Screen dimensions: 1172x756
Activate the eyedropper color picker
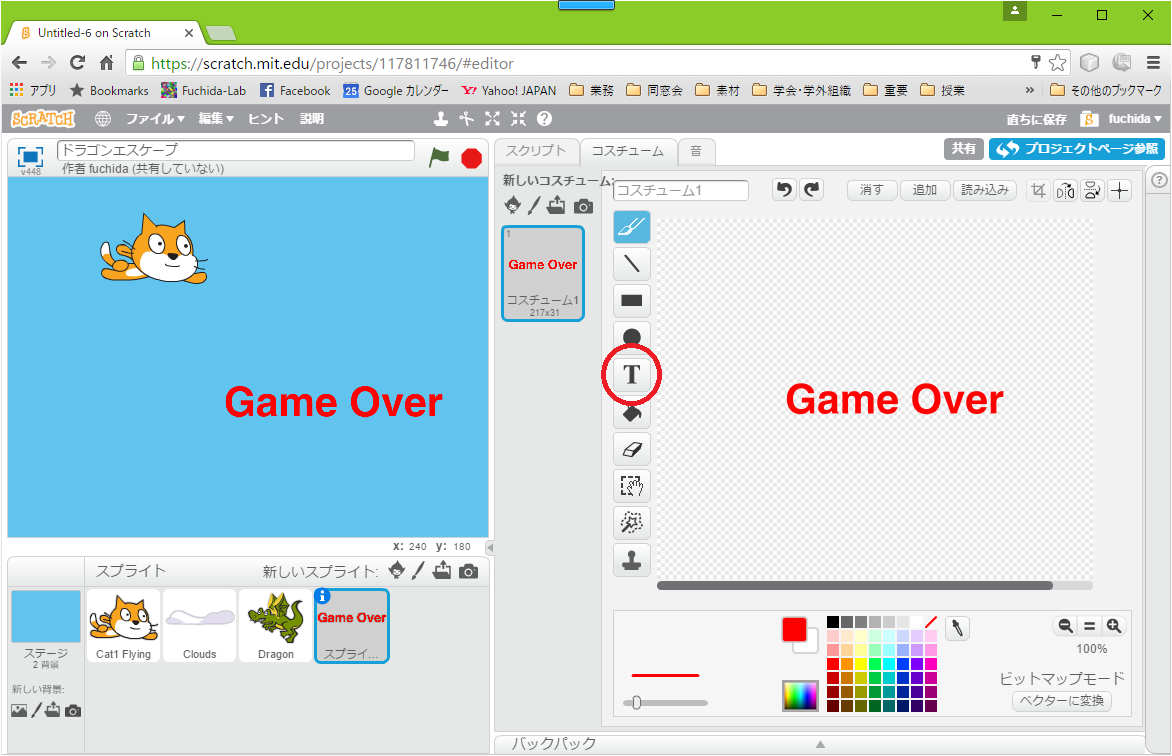coord(957,628)
